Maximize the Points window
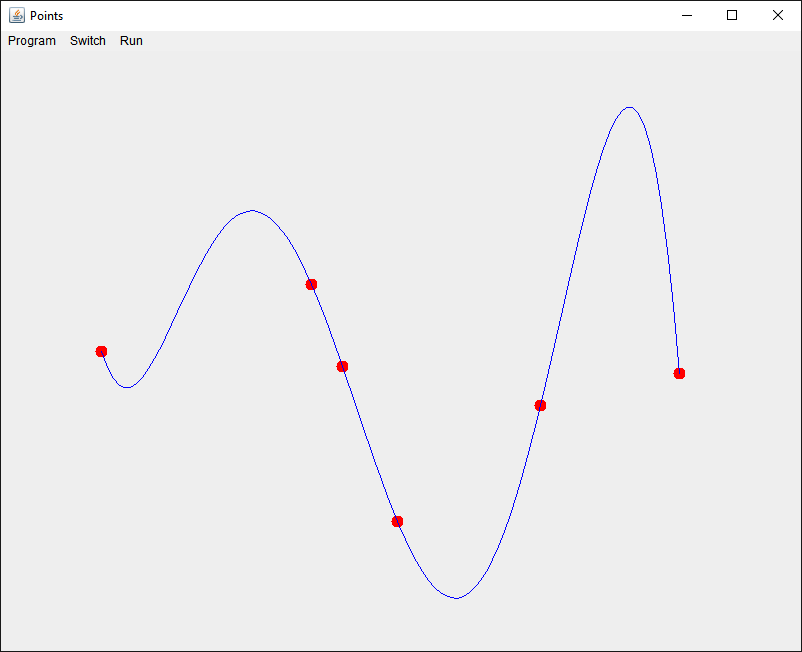Image resolution: width=802 pixels, height=652 pixels. (x=732, y=15)
